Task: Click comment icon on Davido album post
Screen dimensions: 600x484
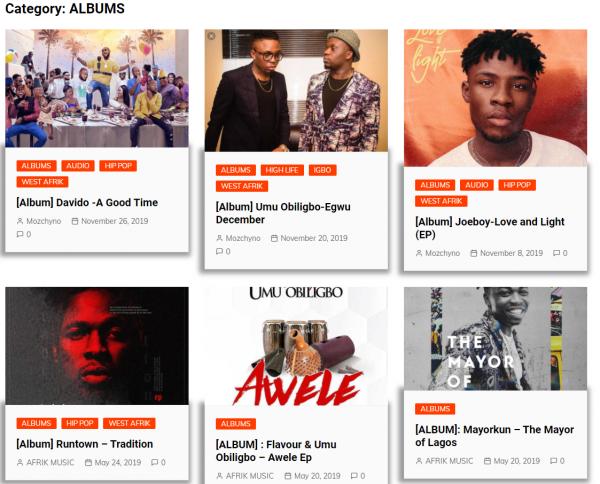Action: 20,234
